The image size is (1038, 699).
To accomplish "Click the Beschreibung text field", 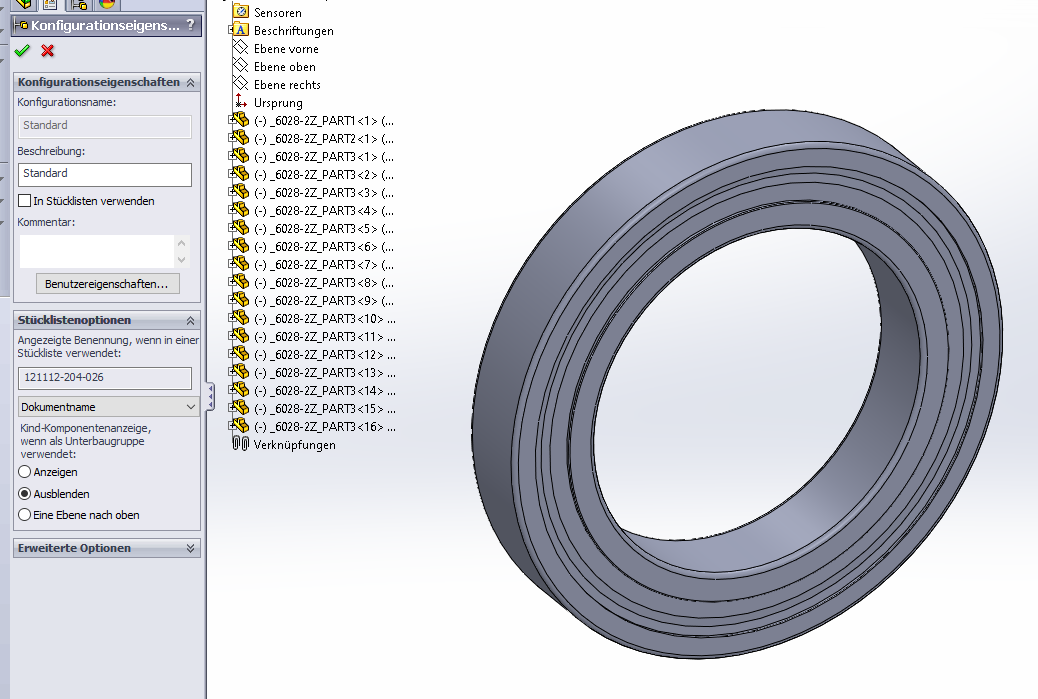I will coord(105,175).
